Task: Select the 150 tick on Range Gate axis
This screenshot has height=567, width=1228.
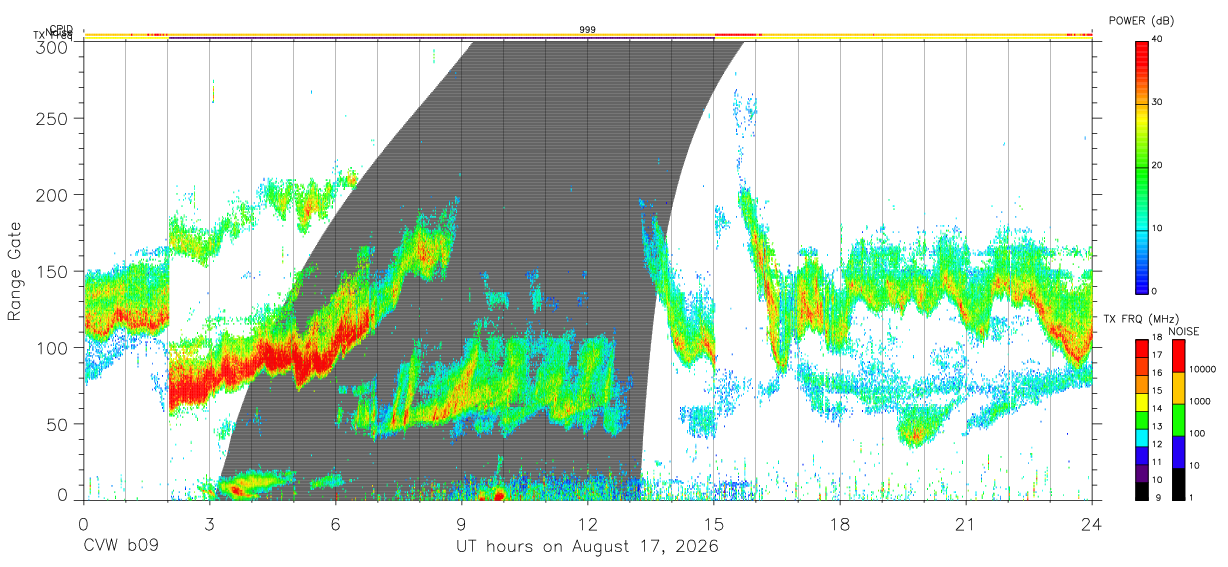Action: click(x=54, y=271)
